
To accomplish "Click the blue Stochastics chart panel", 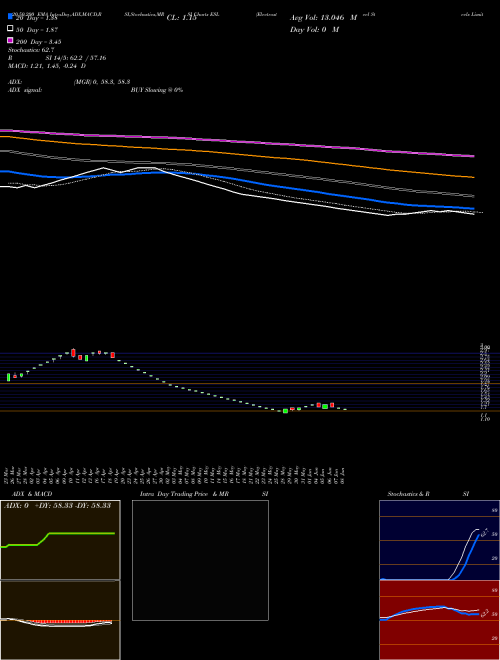I will [439, 540].
